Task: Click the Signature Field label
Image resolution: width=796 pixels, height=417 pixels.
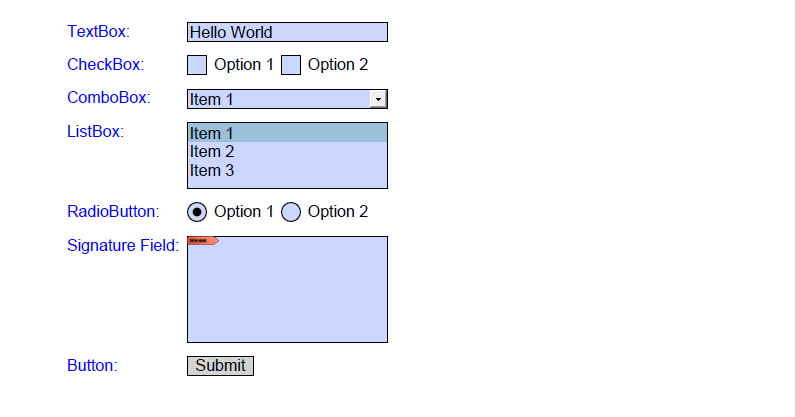Action: point(123,245)
